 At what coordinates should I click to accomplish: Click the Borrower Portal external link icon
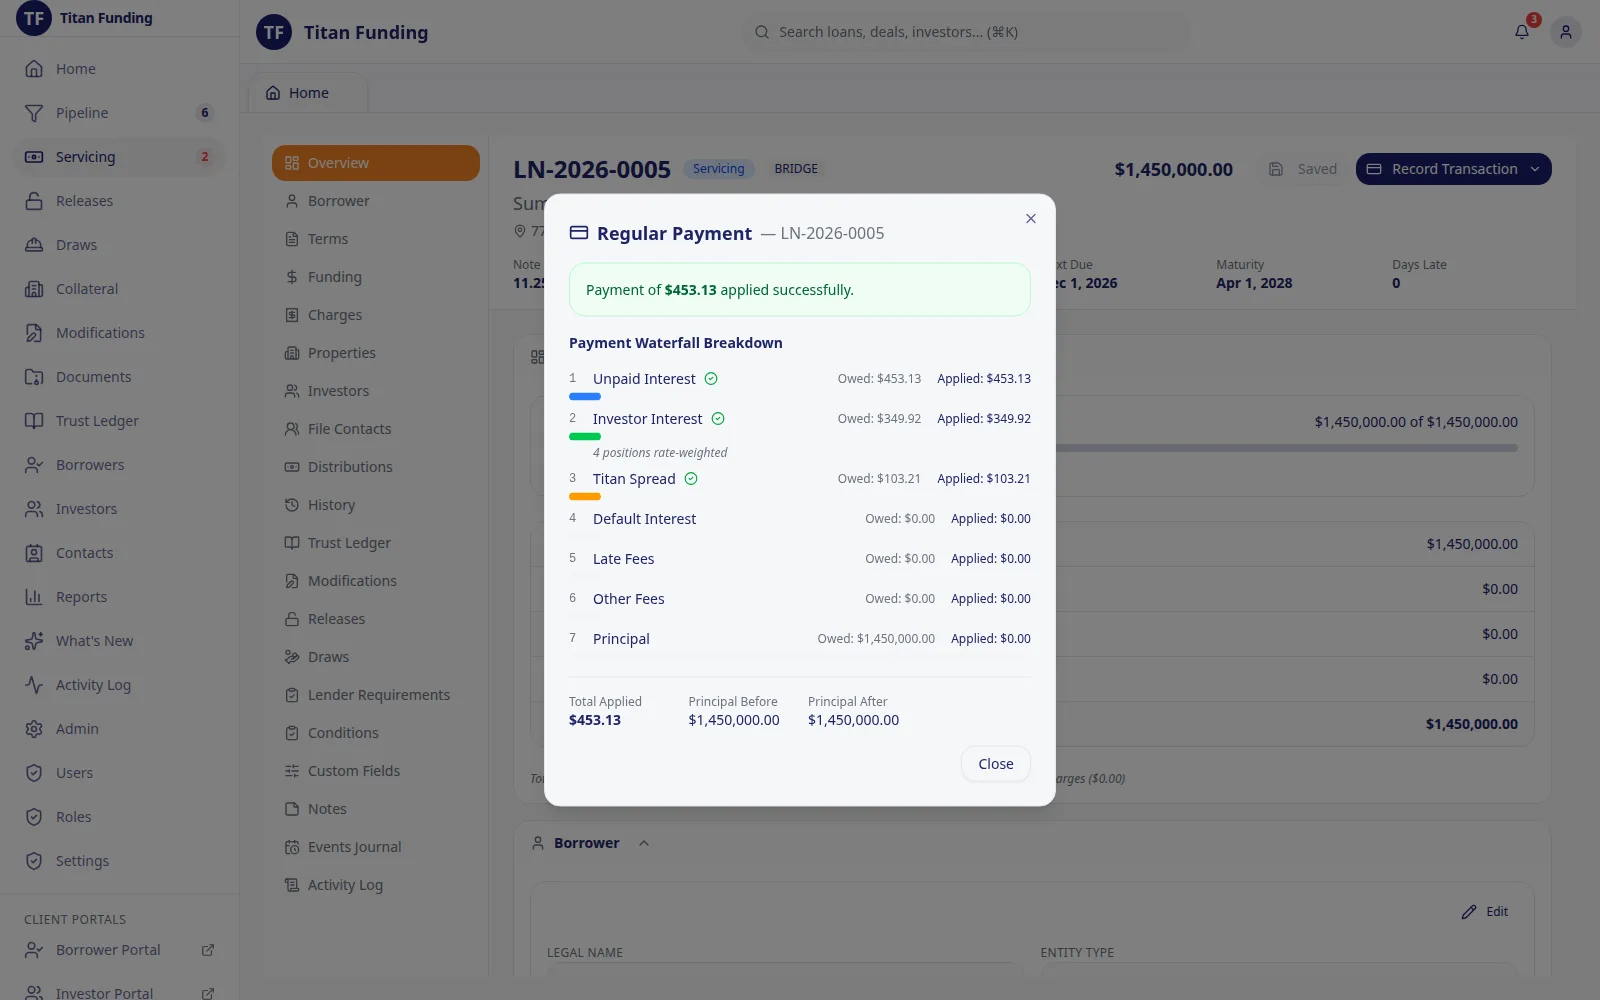[x=208, y=950]
